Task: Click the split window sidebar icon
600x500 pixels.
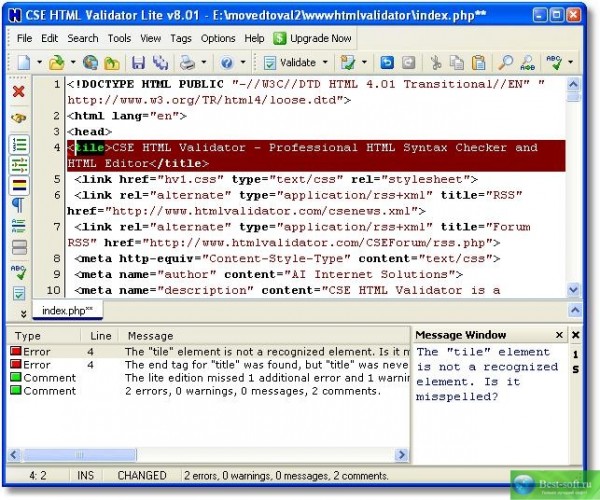Action: (19, 247)
